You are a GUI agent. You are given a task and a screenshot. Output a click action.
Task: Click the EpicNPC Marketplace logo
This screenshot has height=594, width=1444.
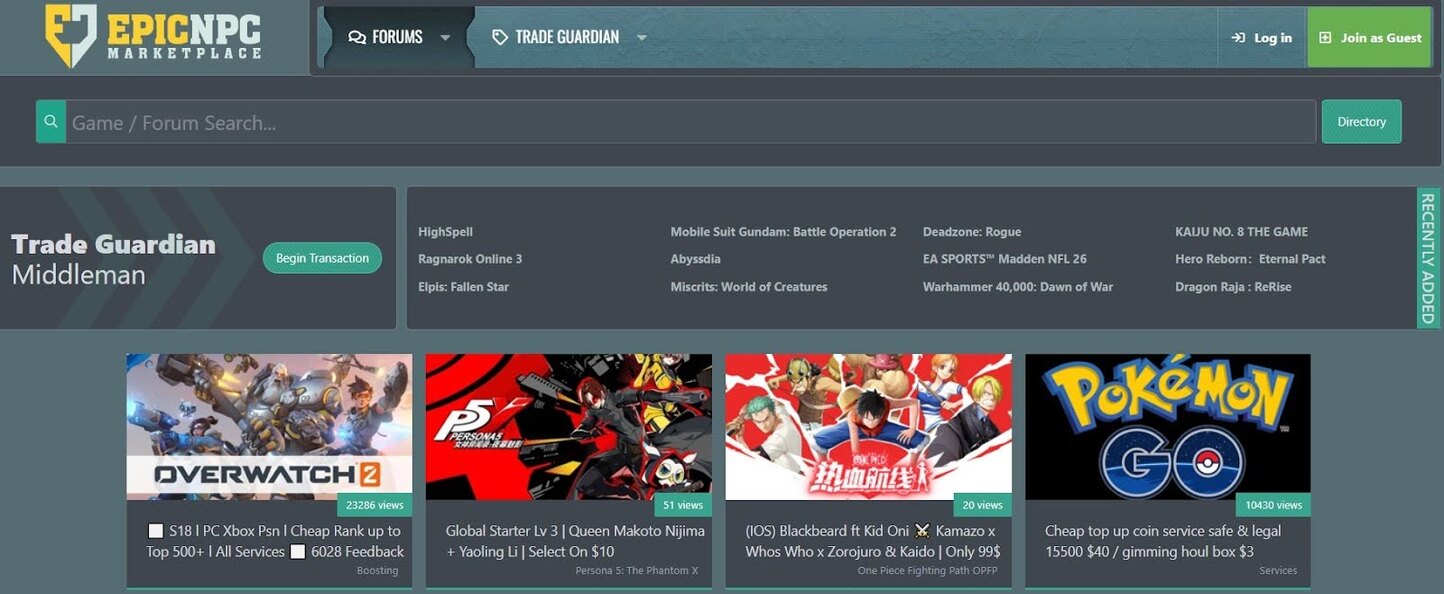[153, 36]
